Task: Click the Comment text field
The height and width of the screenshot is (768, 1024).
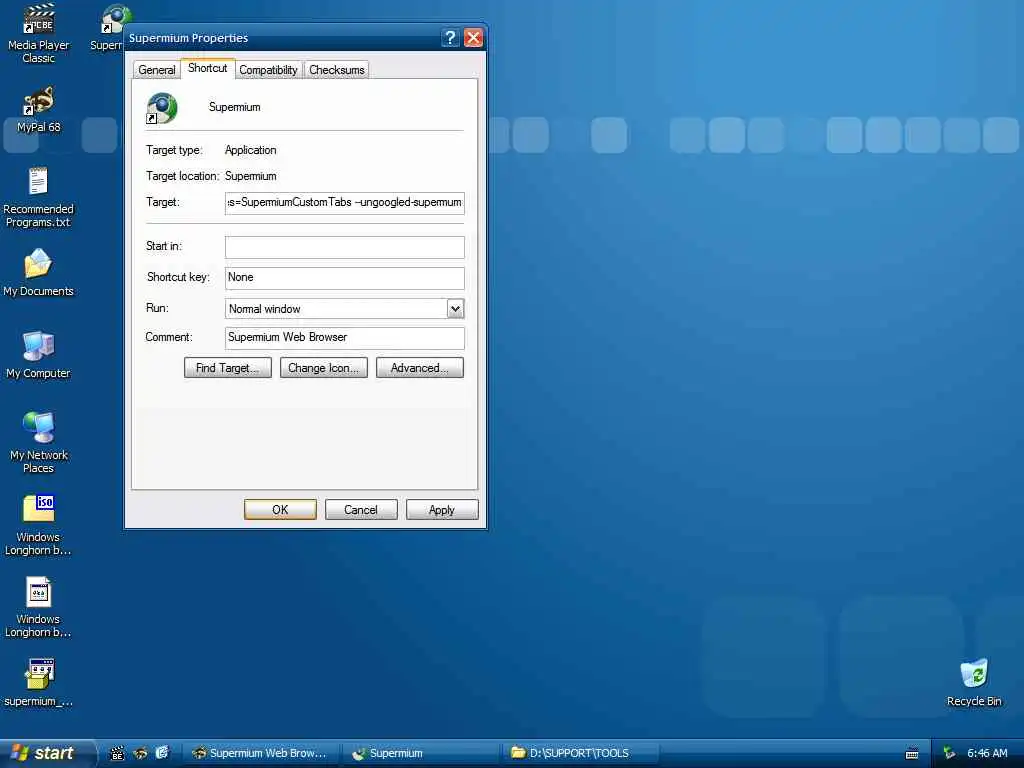Action: click(345, 338)
